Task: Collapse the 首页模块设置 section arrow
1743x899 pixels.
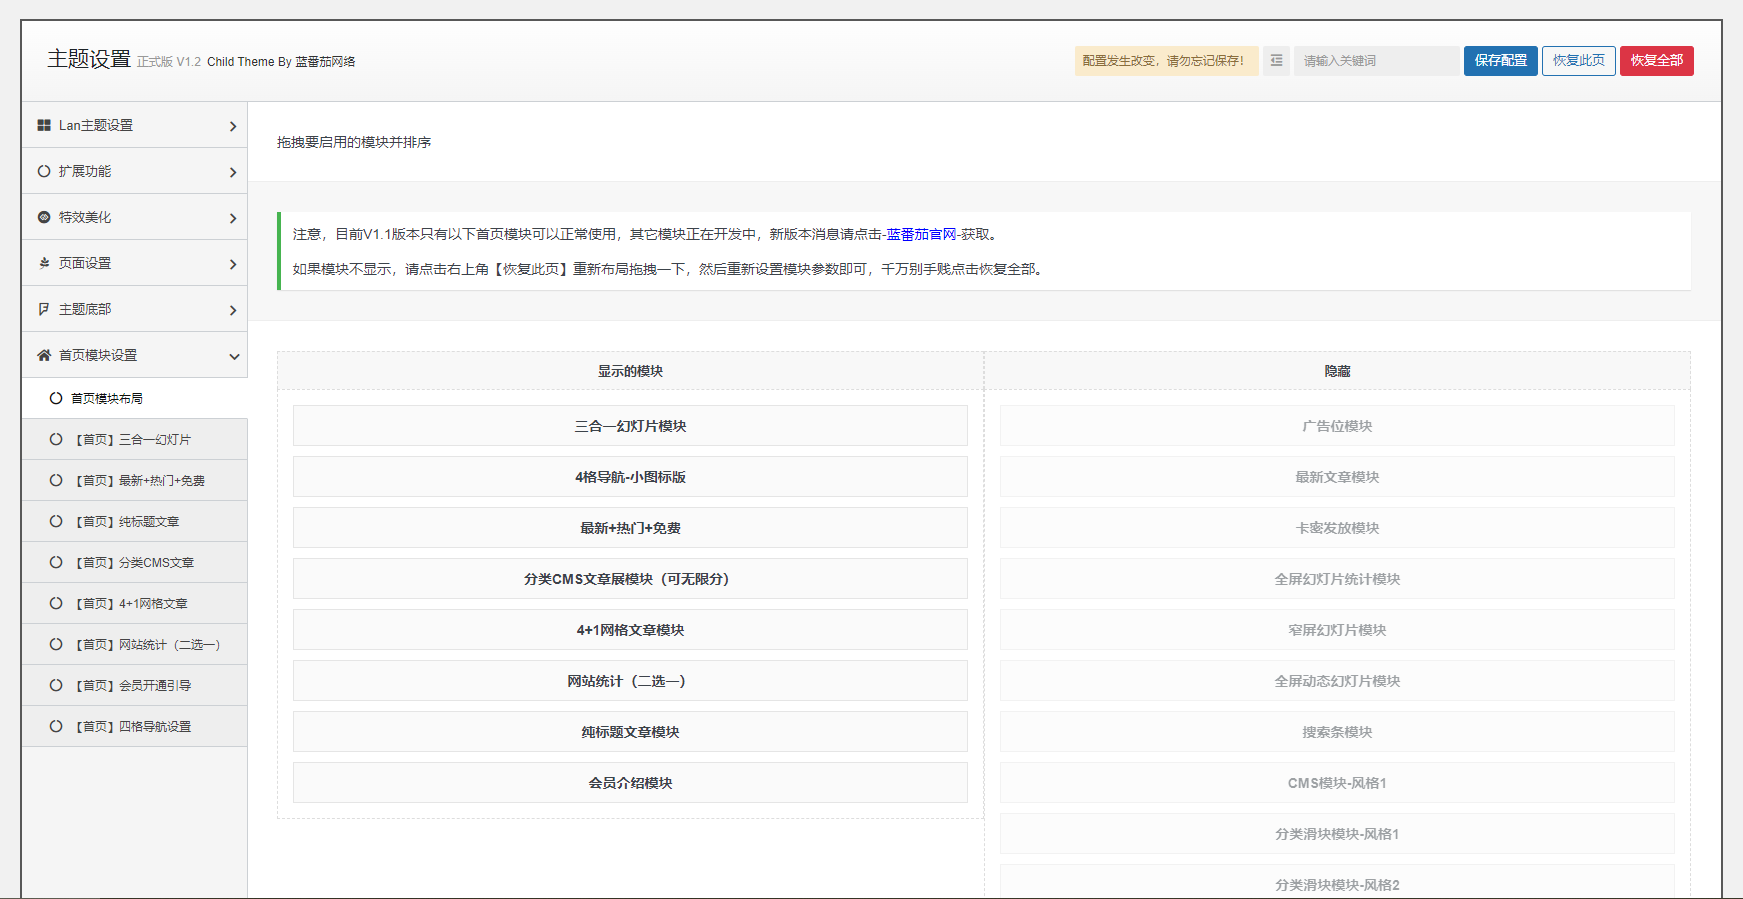Action: click(x=234, y=356)
